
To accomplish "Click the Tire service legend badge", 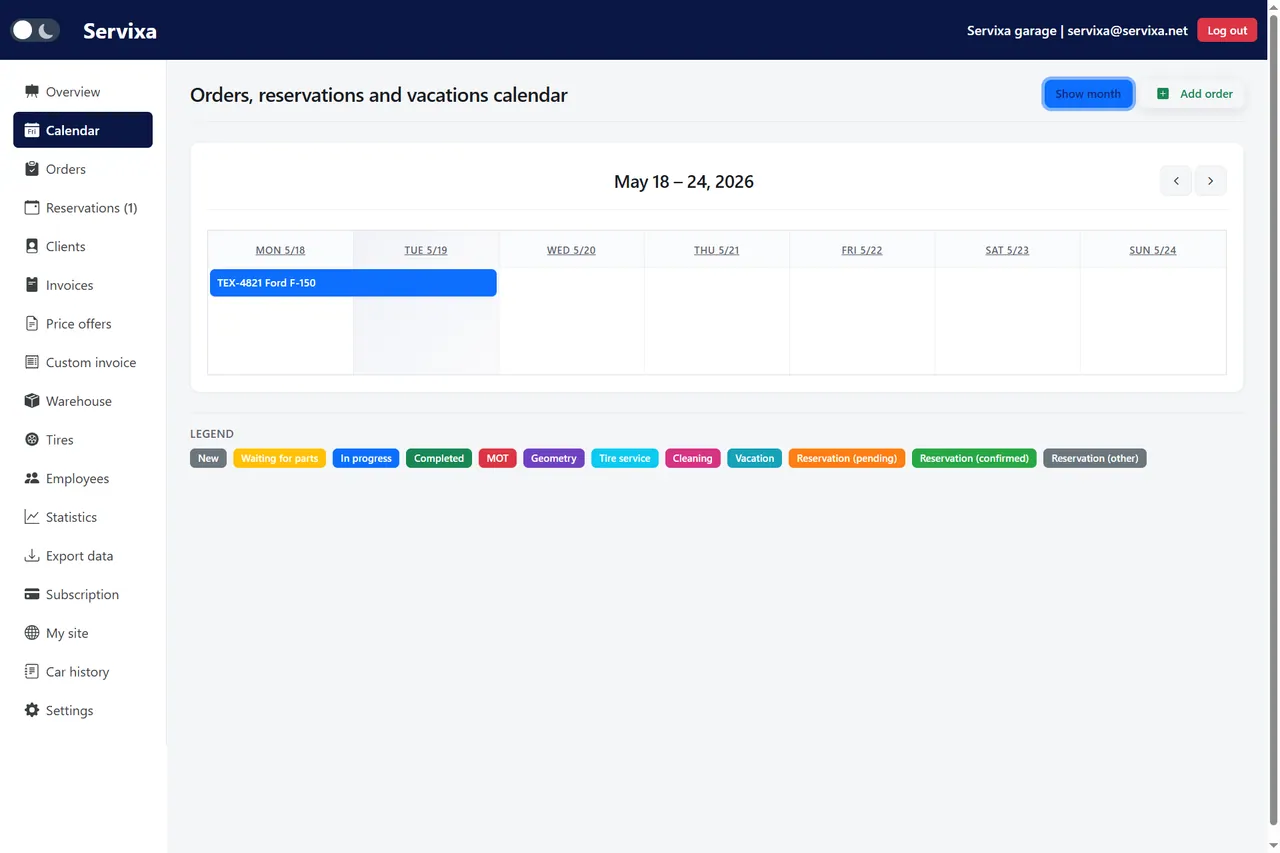I will coord(625,458).
